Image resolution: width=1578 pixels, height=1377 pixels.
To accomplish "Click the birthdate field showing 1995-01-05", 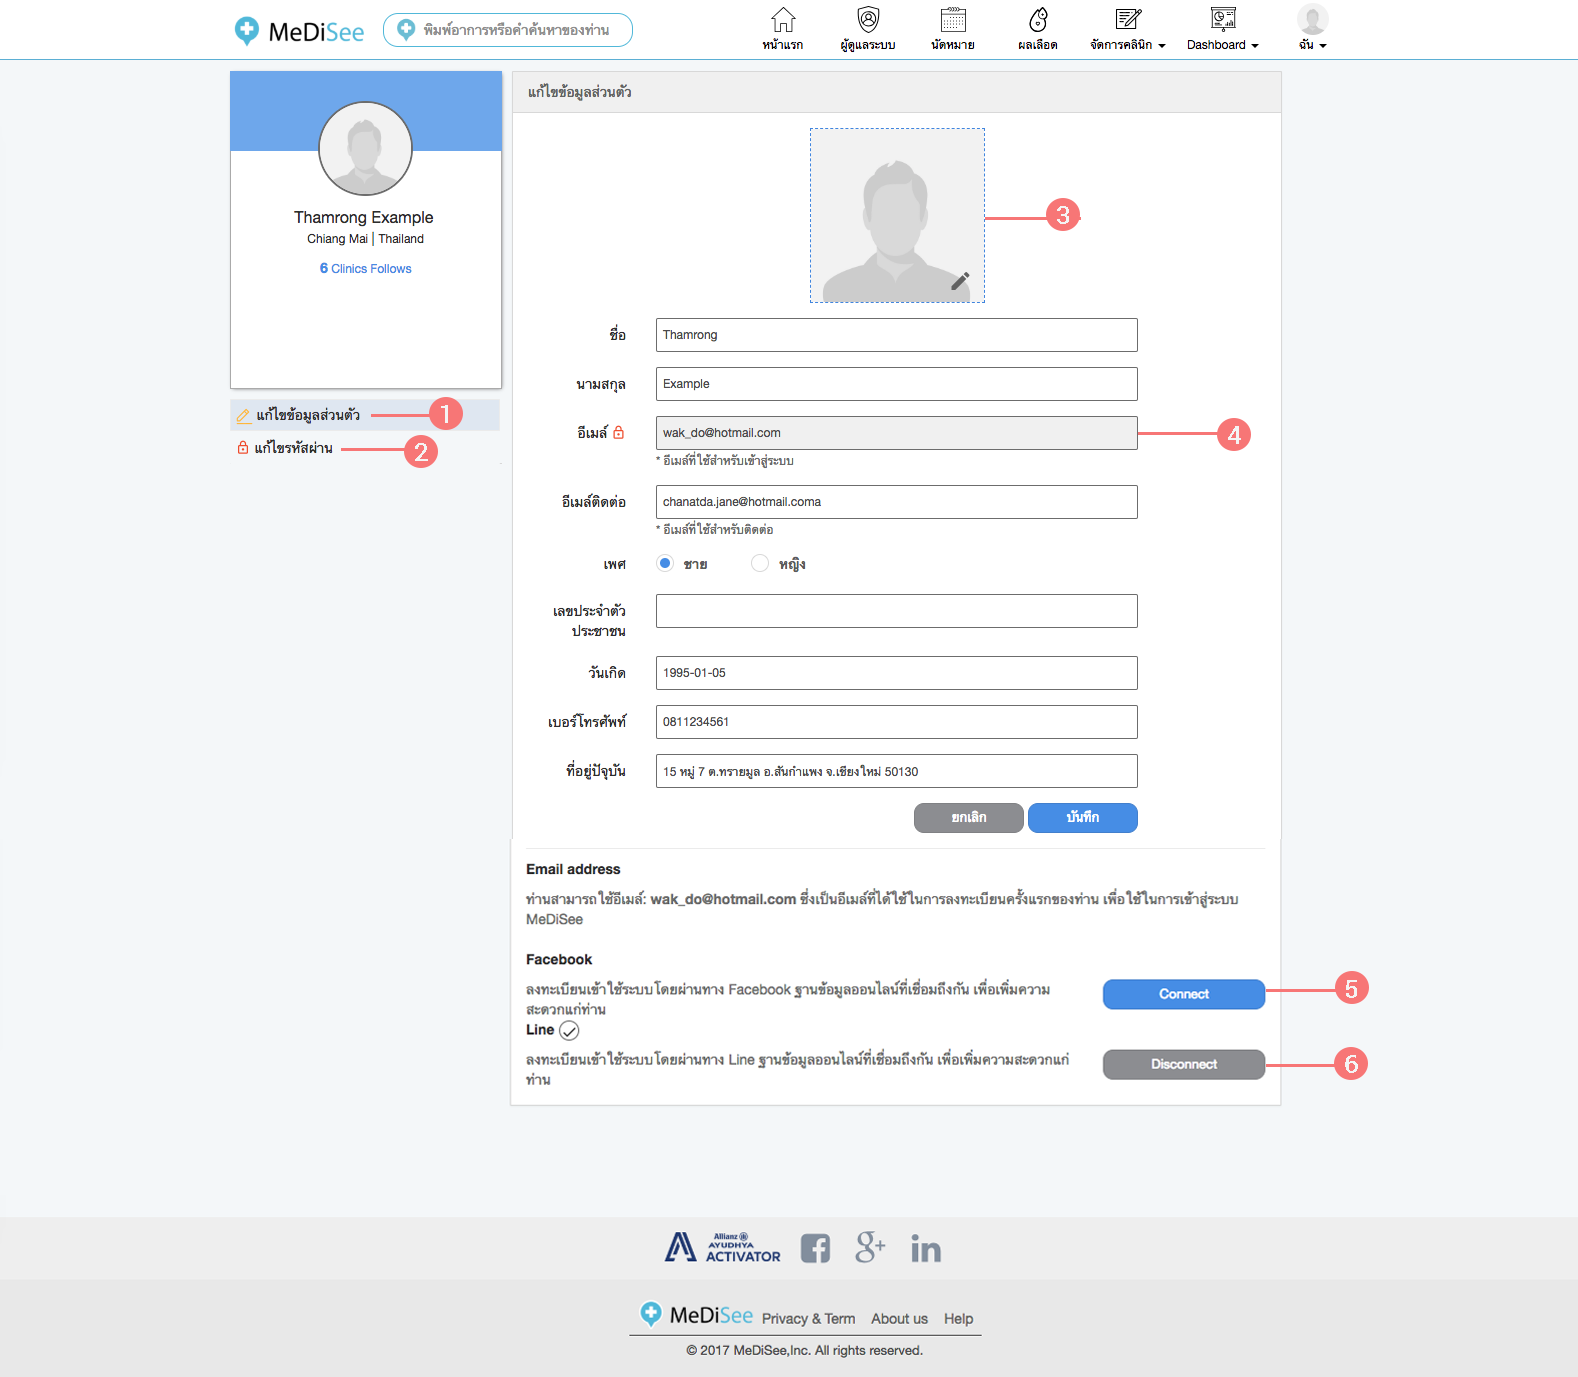I will click(x=896, y=673).
